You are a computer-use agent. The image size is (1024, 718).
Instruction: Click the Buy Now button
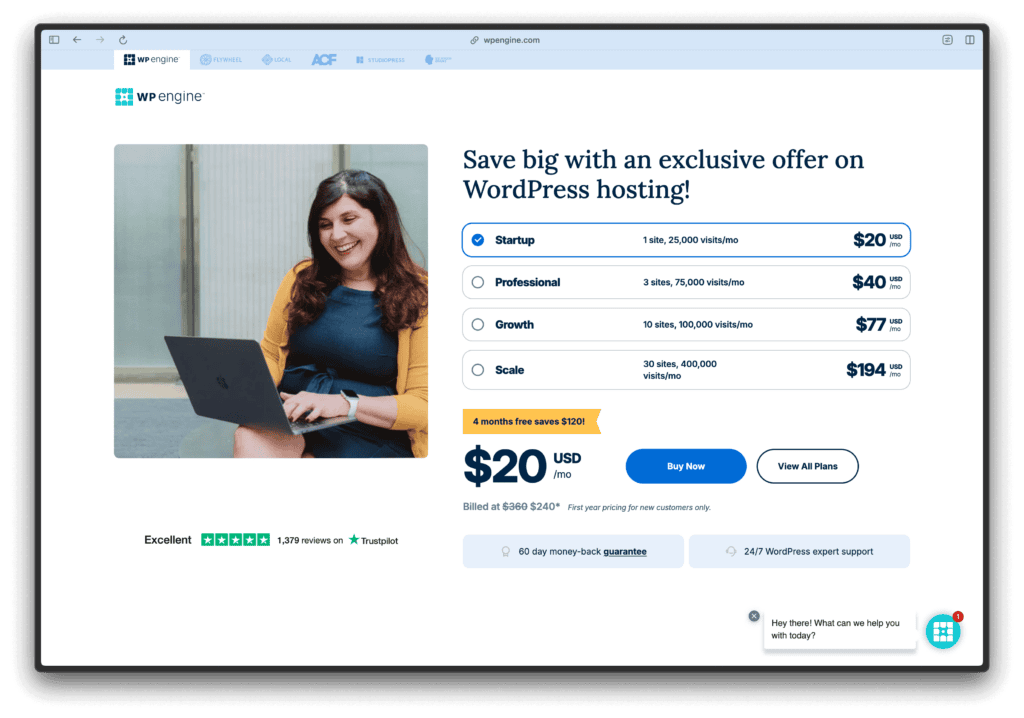pyautogui.click(x=686, y=466)
